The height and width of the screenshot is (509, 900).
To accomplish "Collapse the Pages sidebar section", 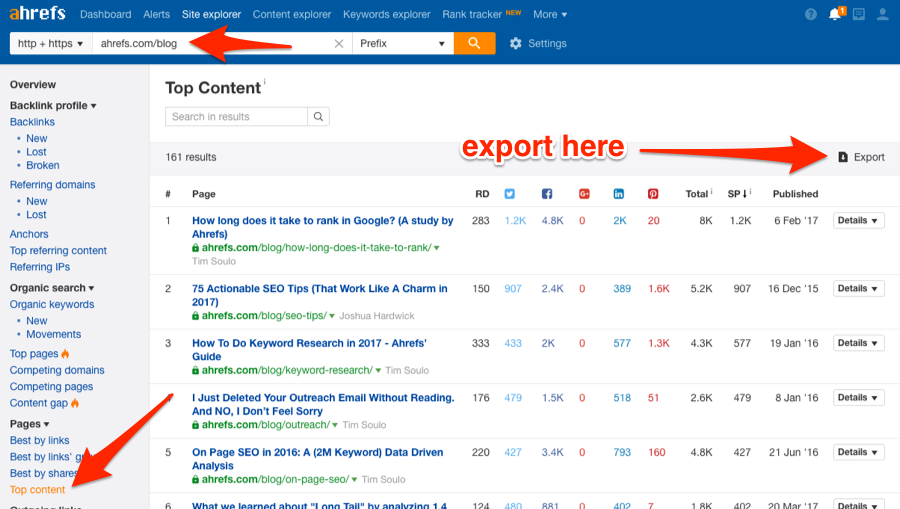I will point(29,424).
